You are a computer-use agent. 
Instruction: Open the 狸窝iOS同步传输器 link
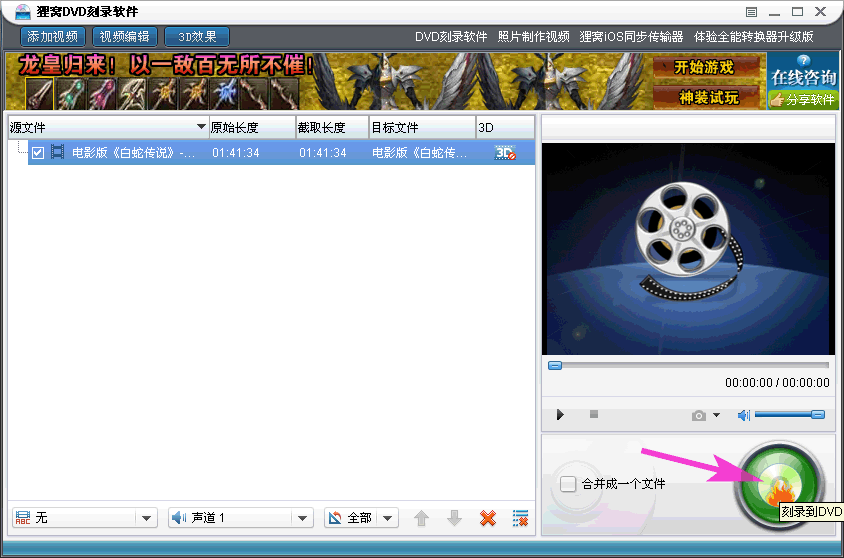(x=631, y=37)
